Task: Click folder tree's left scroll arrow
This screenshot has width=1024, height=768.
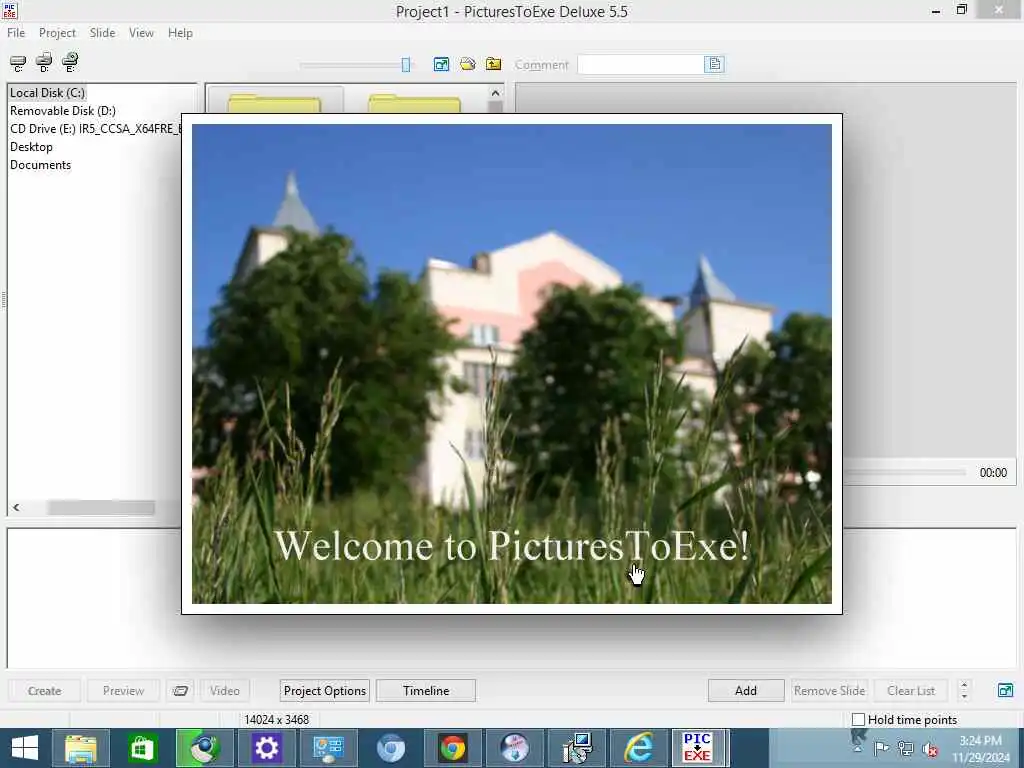Action: (16, 507)
